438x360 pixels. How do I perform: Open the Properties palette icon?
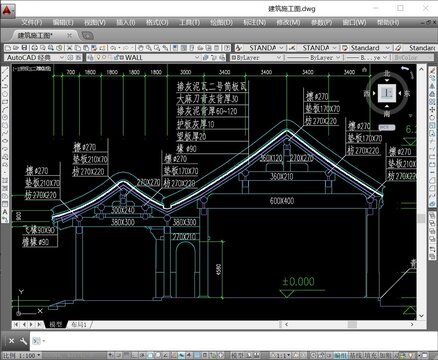tap(175, 48)
